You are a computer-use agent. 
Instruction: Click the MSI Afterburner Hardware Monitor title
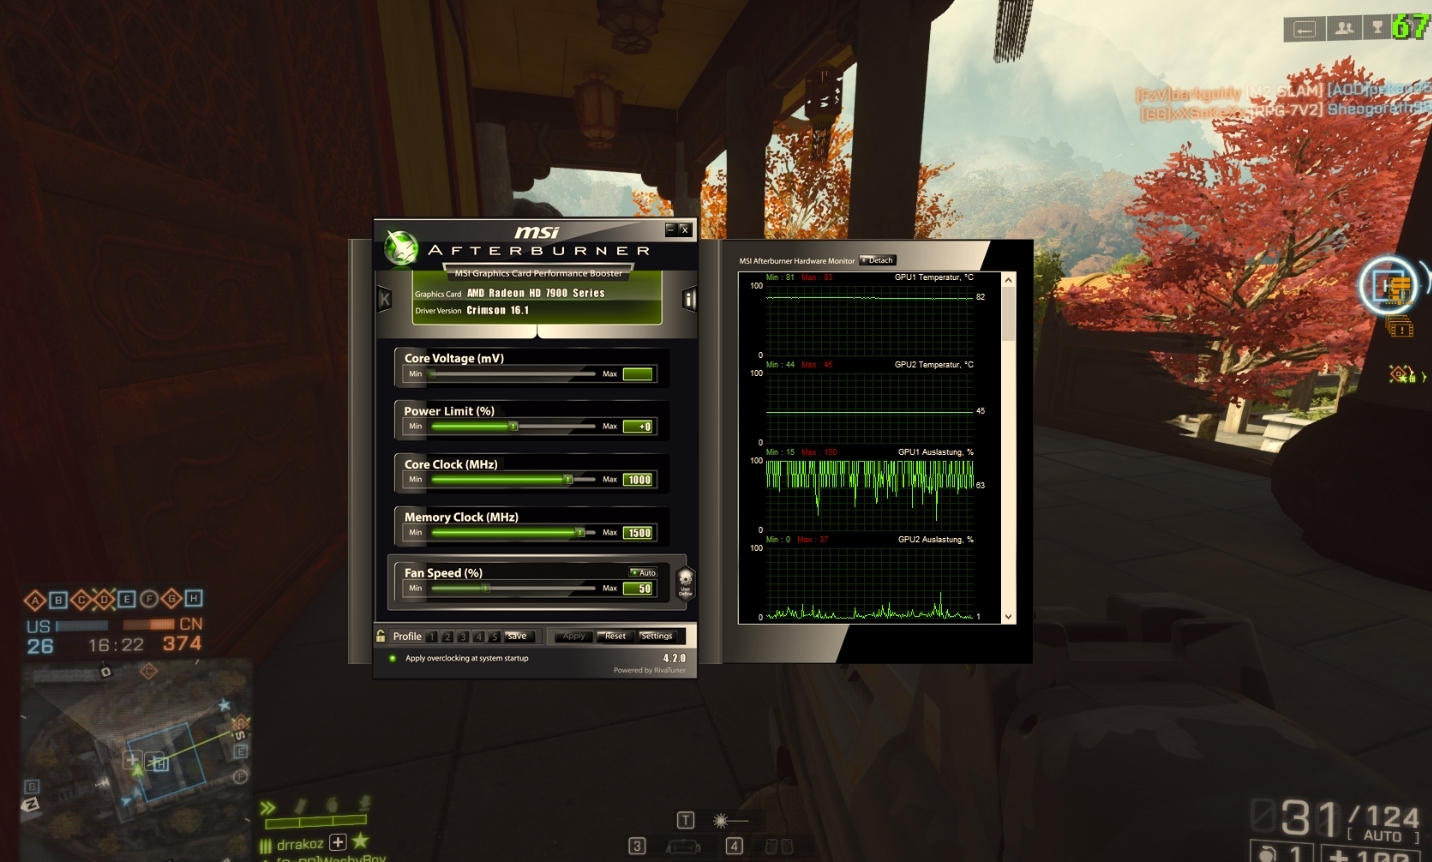tap(797, 261)
